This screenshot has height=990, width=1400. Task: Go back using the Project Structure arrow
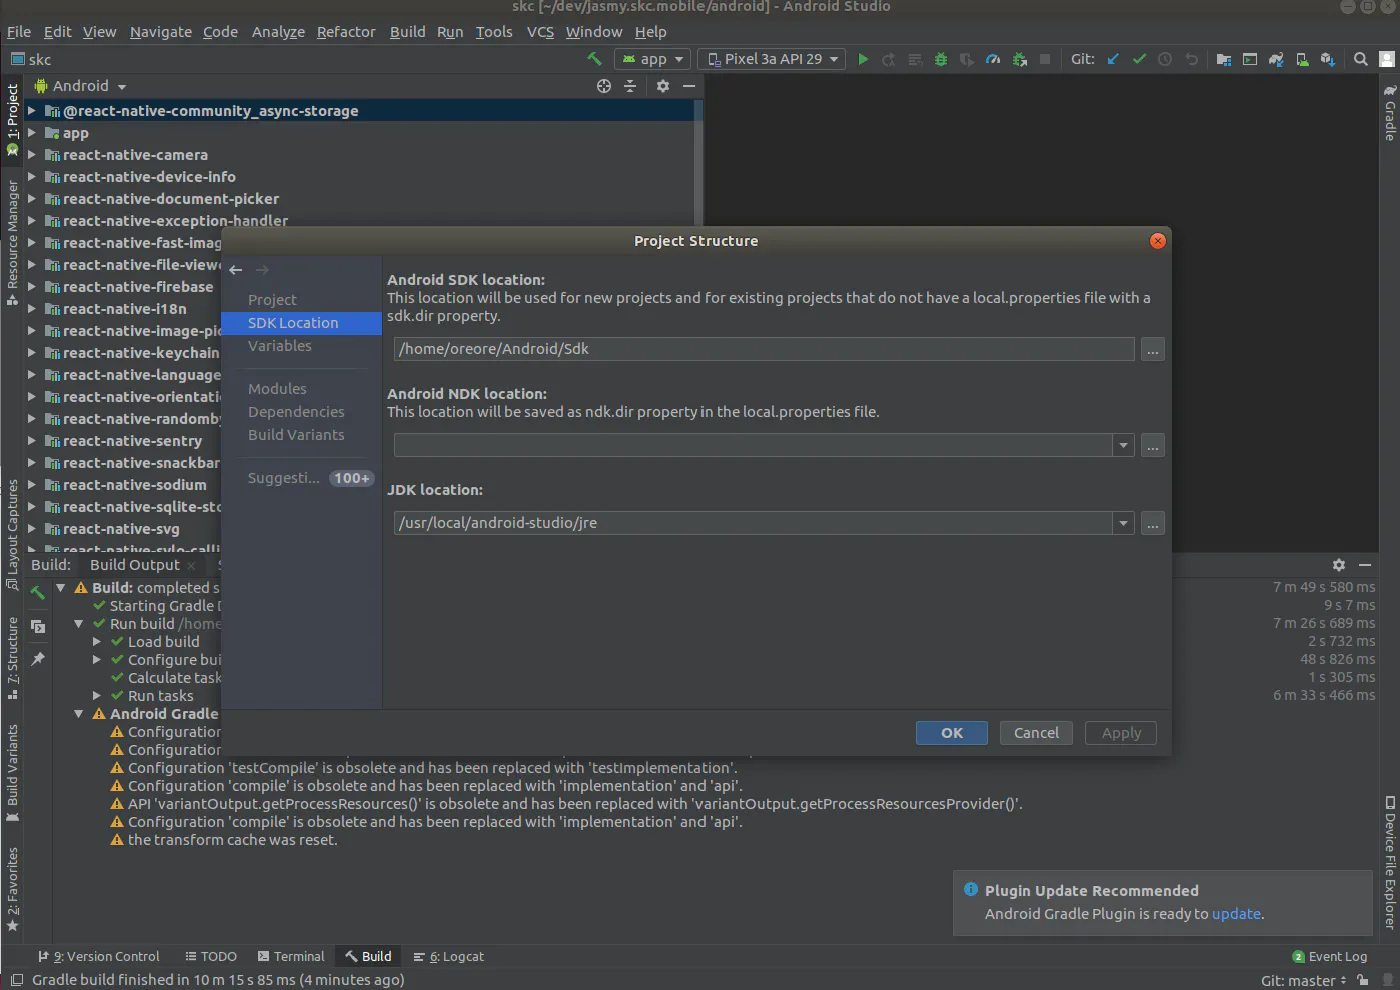[x=236, y=270]
